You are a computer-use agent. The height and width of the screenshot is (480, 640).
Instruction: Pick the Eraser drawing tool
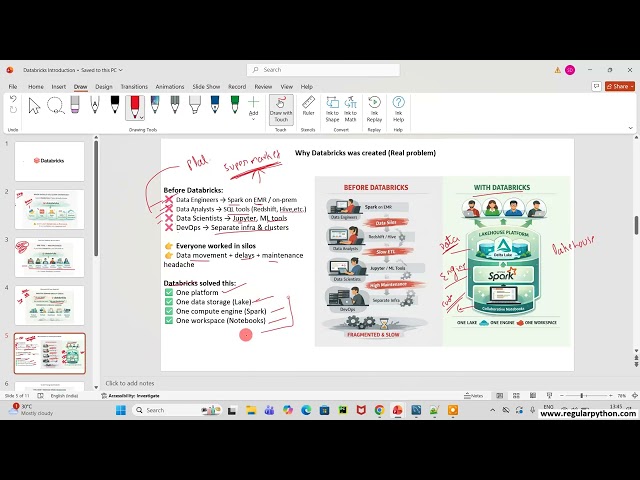point(75,104)
